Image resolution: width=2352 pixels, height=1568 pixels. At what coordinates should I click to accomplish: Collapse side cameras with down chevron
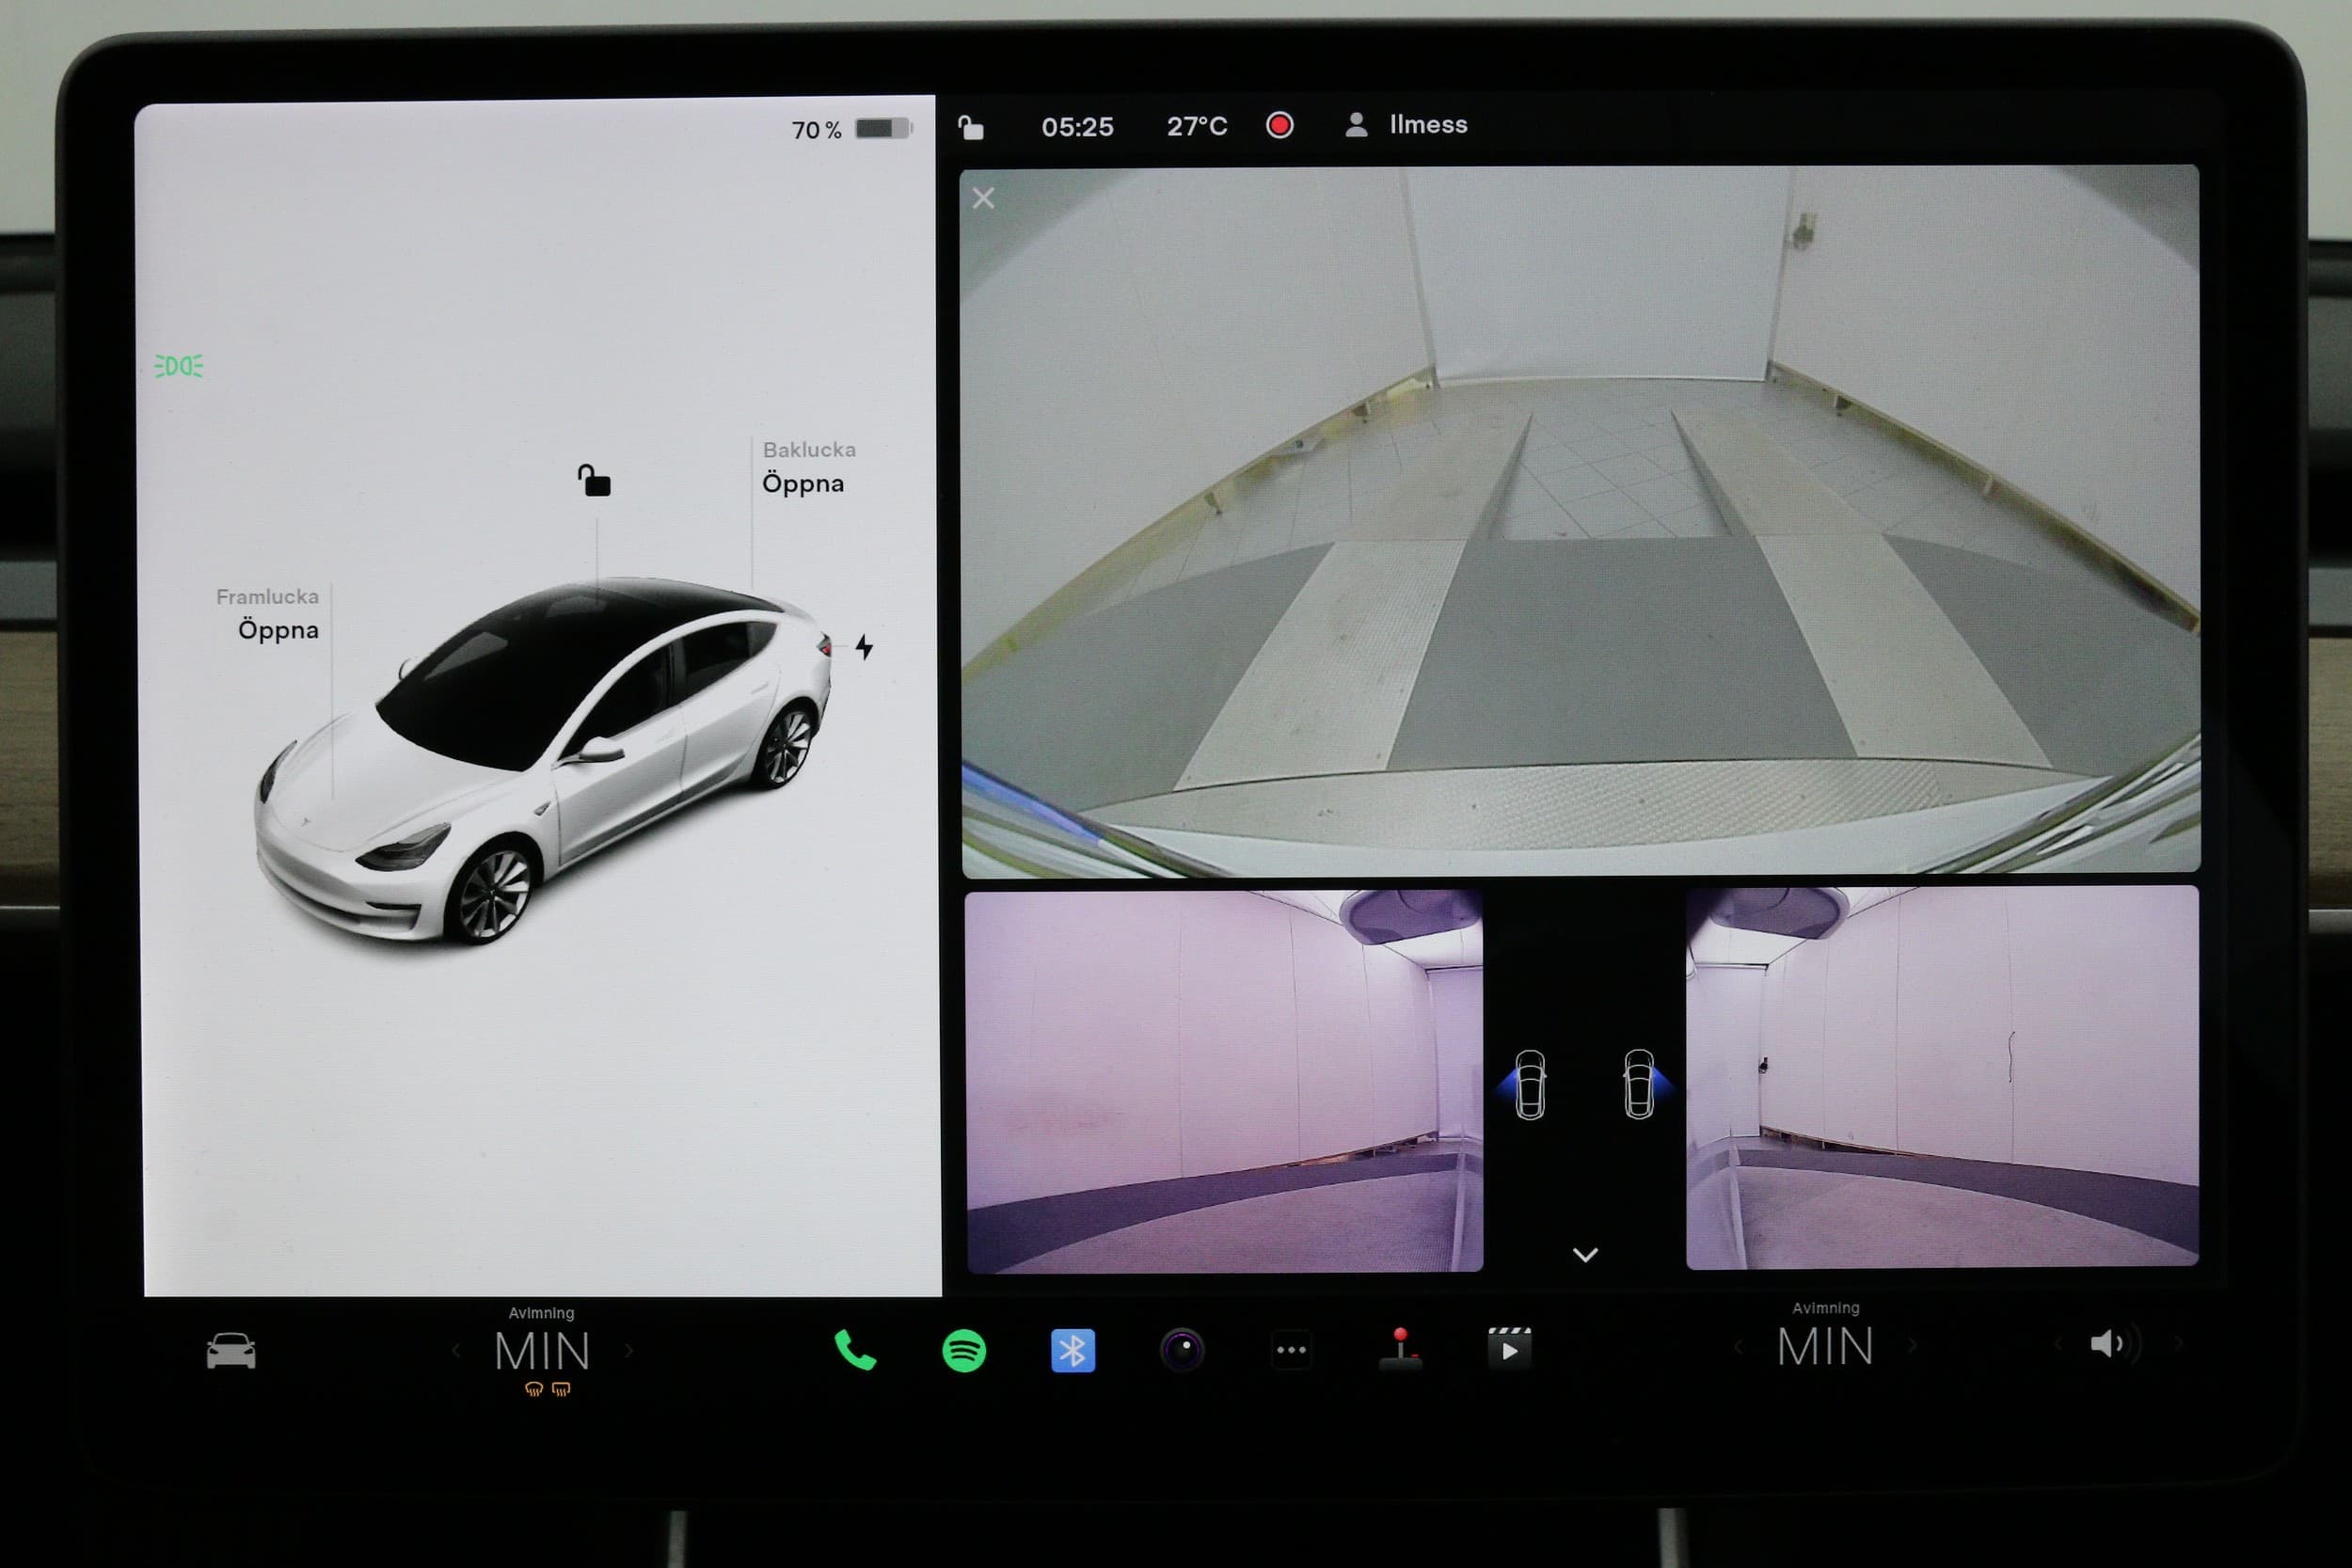[x=1585, y=1254]
